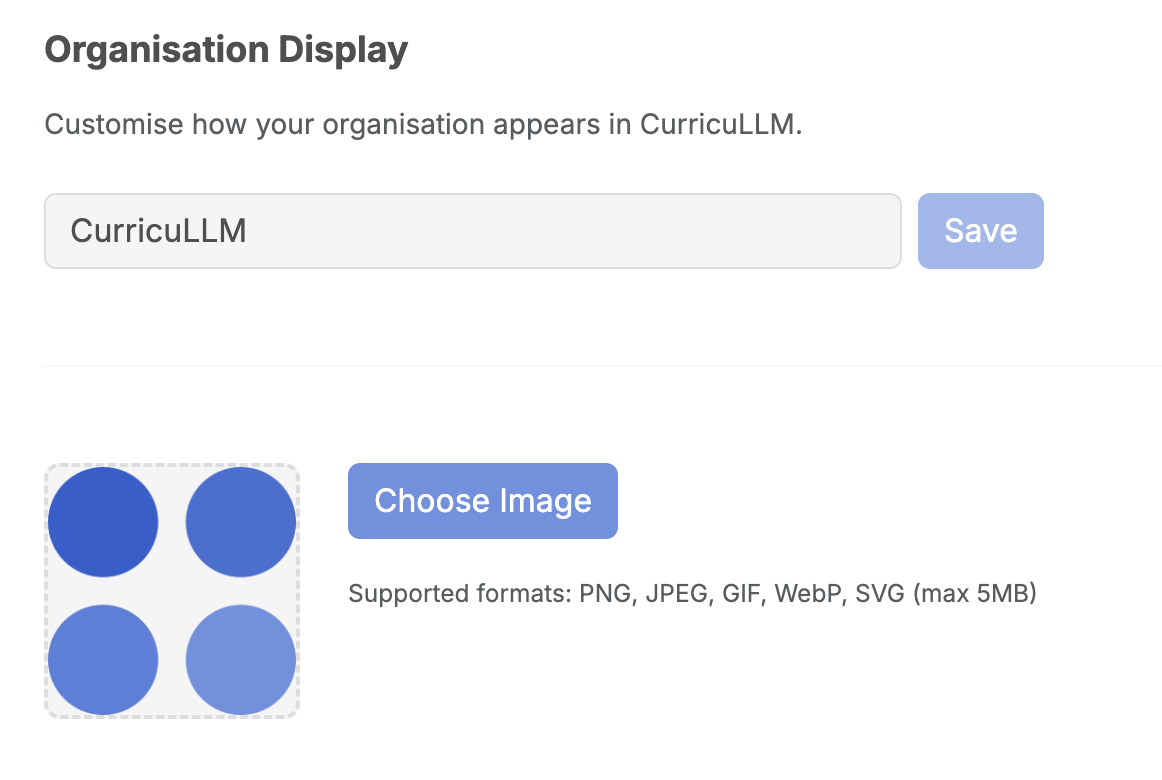The image size is (1162, 780).
Task: Click the top-right blue circle in the logo
Action: pyautogui.click(x=240, y=521)
